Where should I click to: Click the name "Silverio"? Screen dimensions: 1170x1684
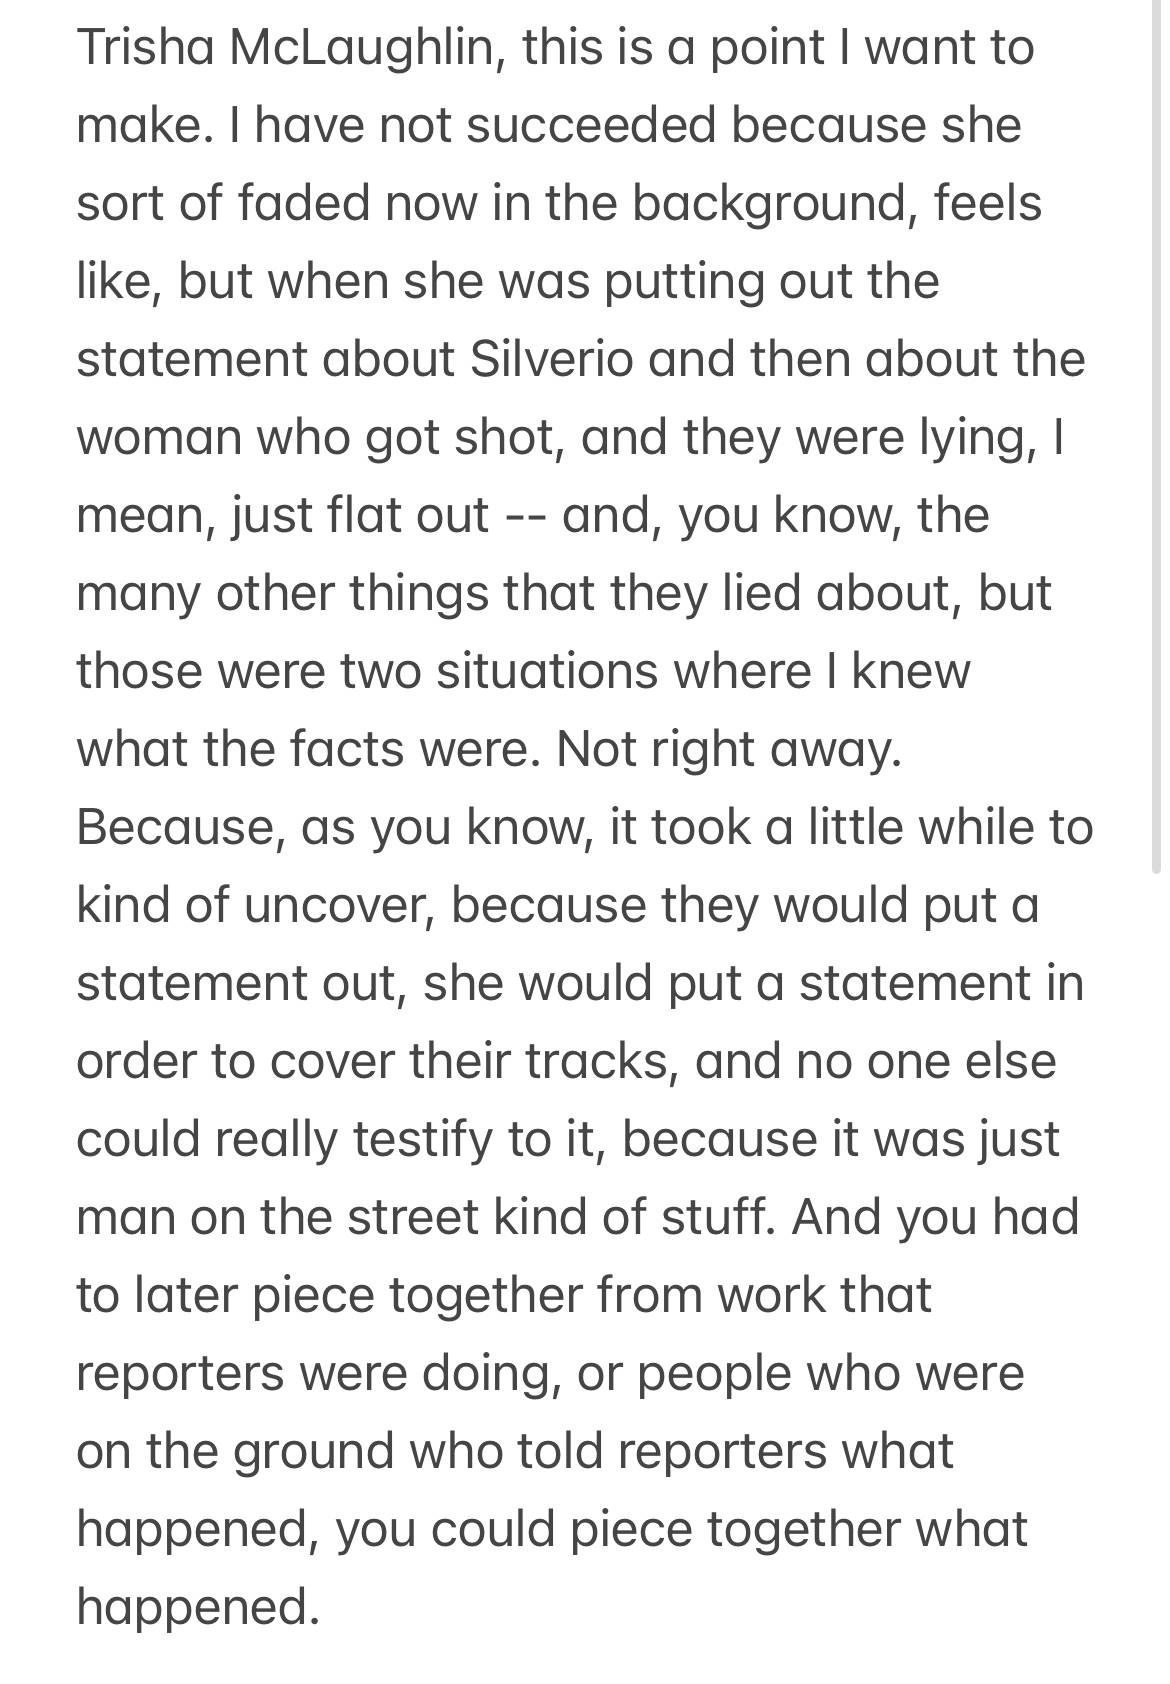551,359
